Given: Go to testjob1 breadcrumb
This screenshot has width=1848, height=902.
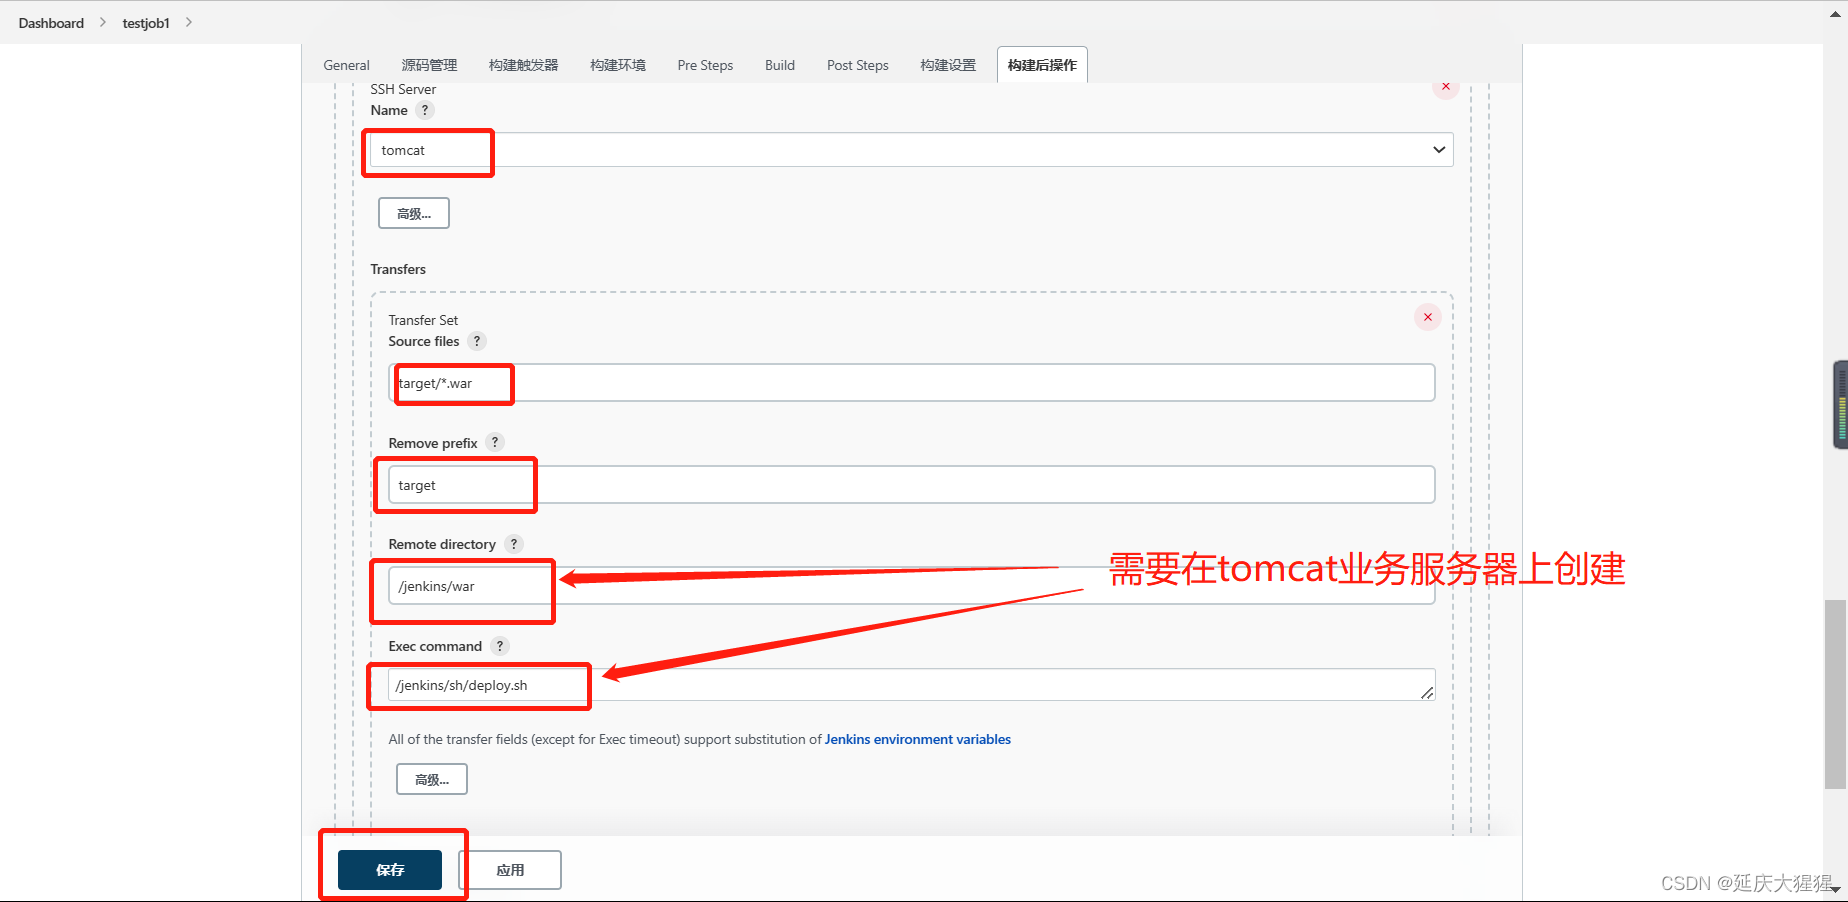Looking at the screenshot, I should [x=146, y=23].
